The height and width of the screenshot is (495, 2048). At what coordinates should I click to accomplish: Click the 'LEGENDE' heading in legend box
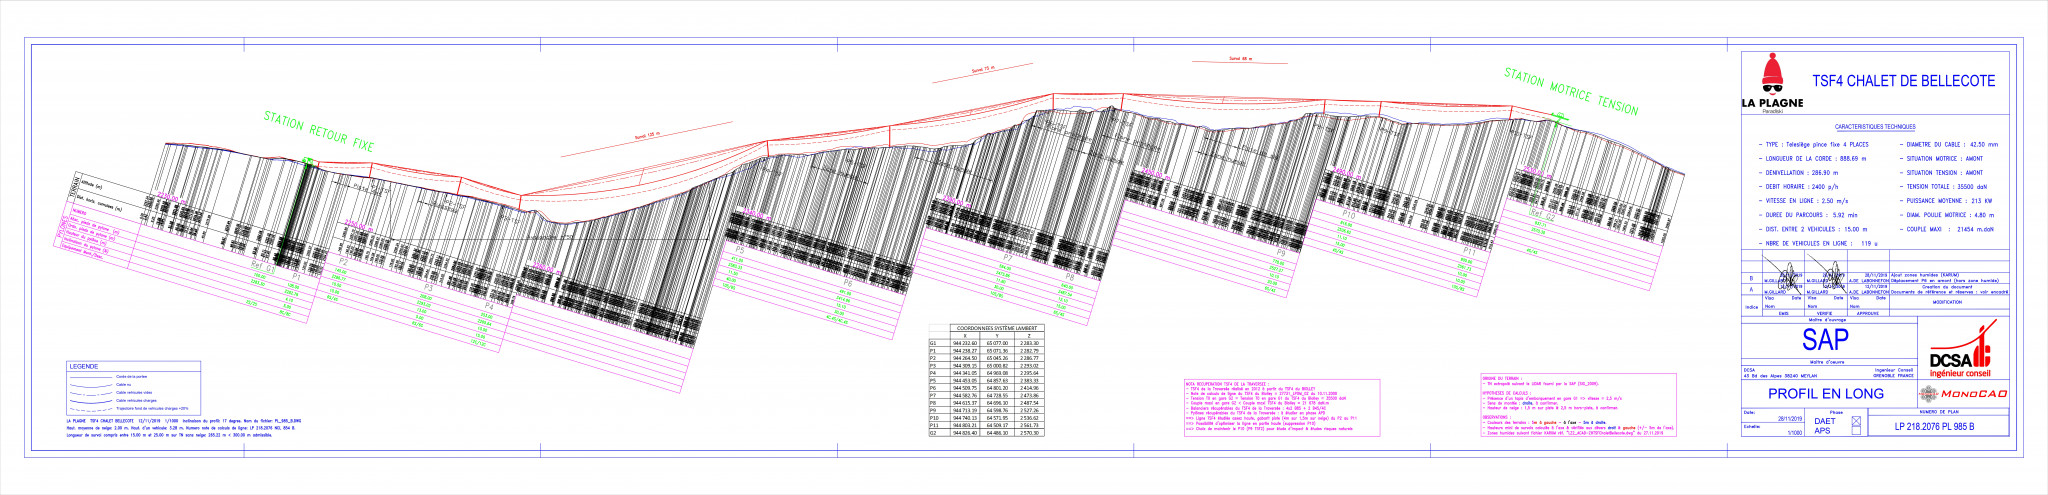pos(84,366)
